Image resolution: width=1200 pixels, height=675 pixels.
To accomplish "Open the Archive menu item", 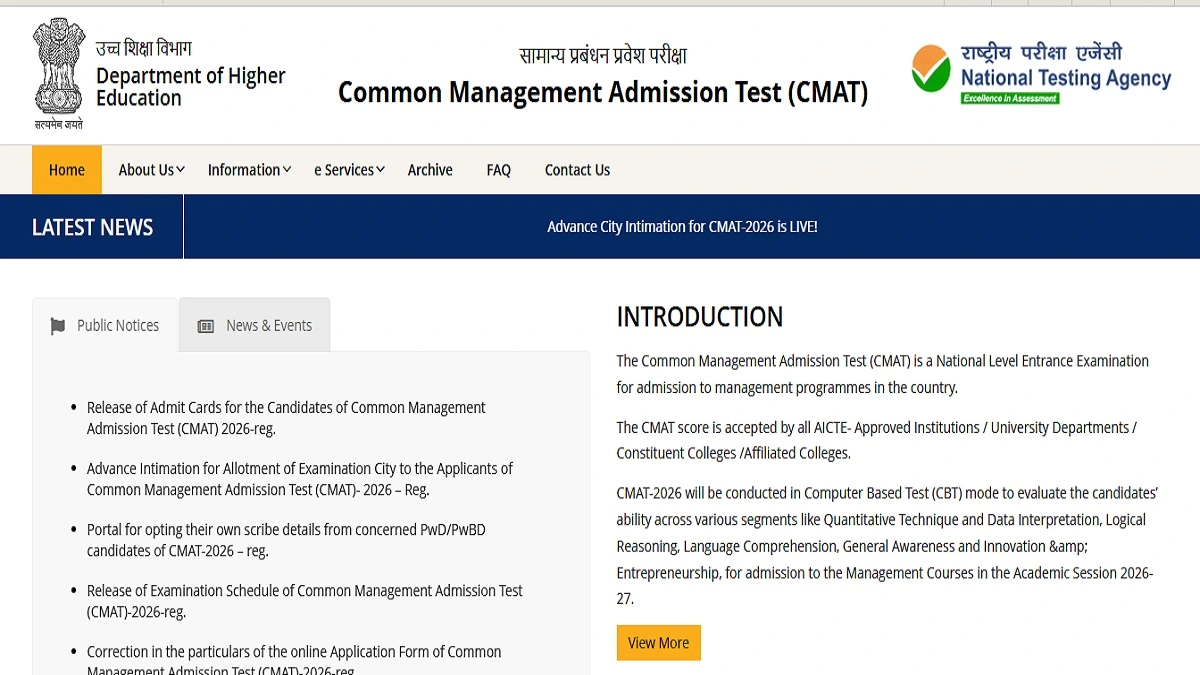I will coord(430,170).
